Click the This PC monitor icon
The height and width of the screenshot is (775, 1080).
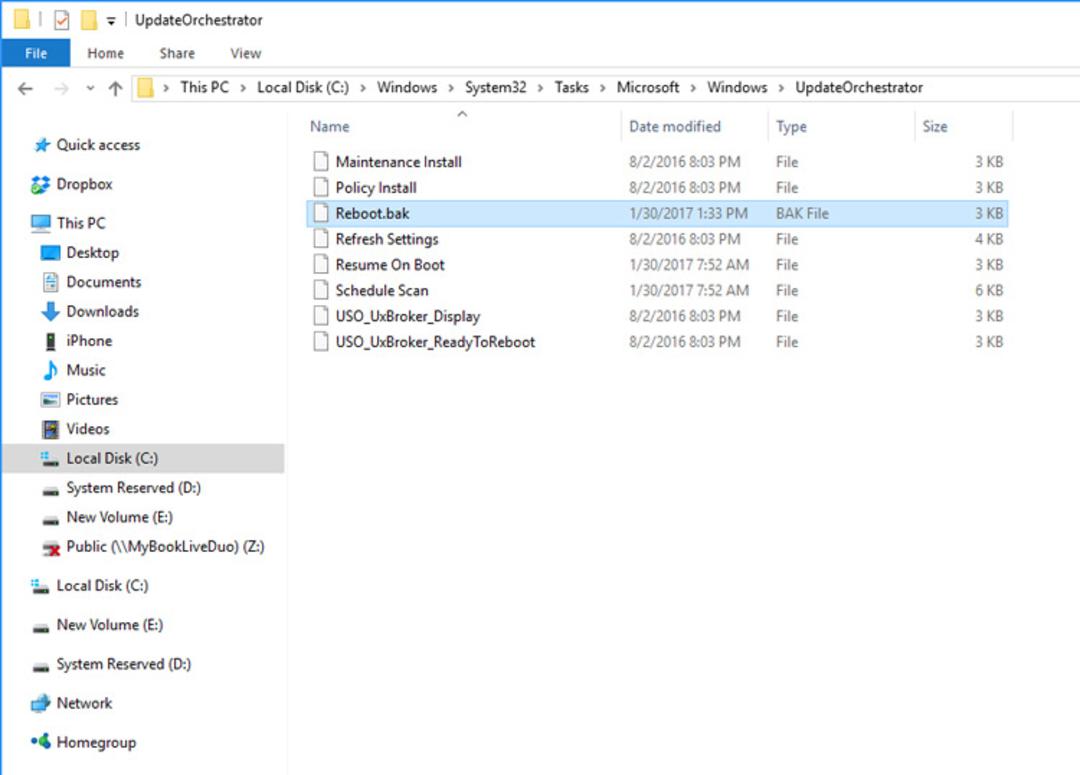coord(41,223)
